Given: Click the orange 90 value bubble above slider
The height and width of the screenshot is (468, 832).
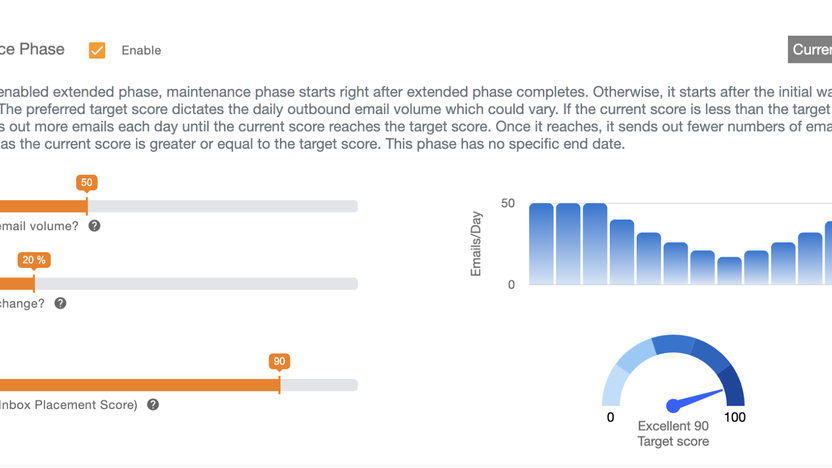Looking at the screenshot, I should point(279,361).
